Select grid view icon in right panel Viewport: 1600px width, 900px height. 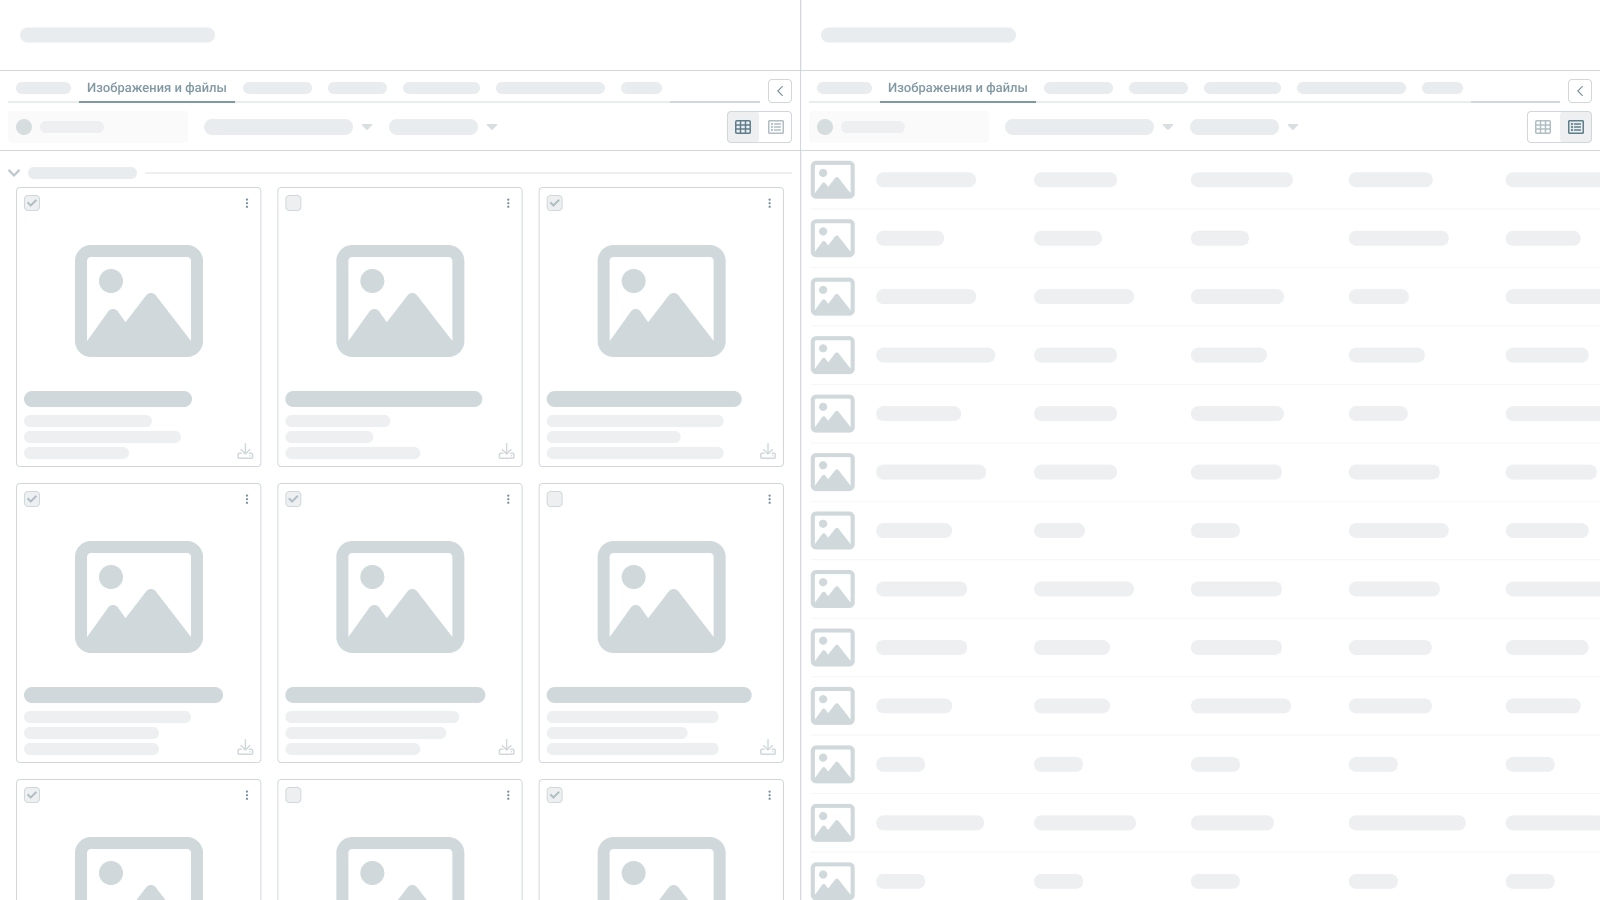pos(1543,127)
